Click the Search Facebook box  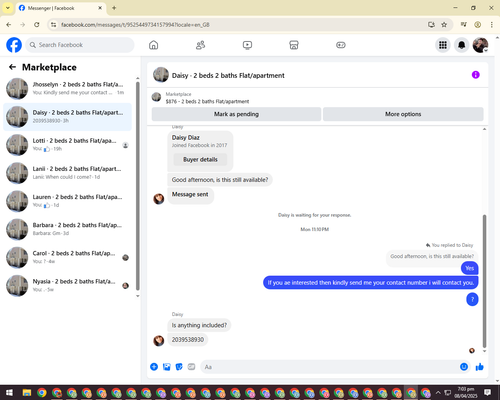(80, 45)
